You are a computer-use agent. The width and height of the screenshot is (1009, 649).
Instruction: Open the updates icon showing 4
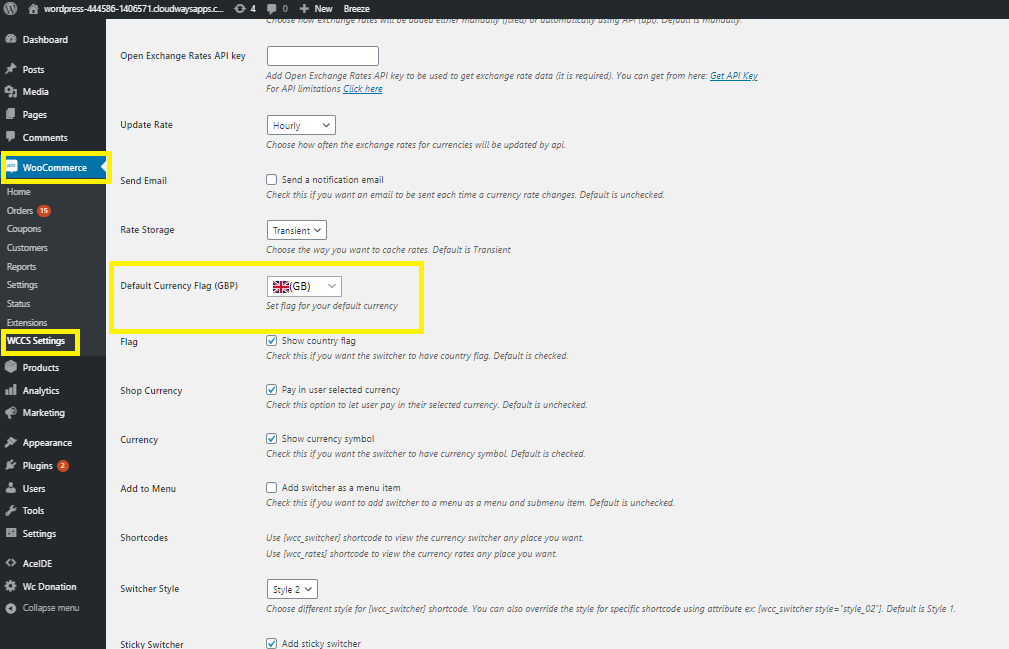click(239, 9)
